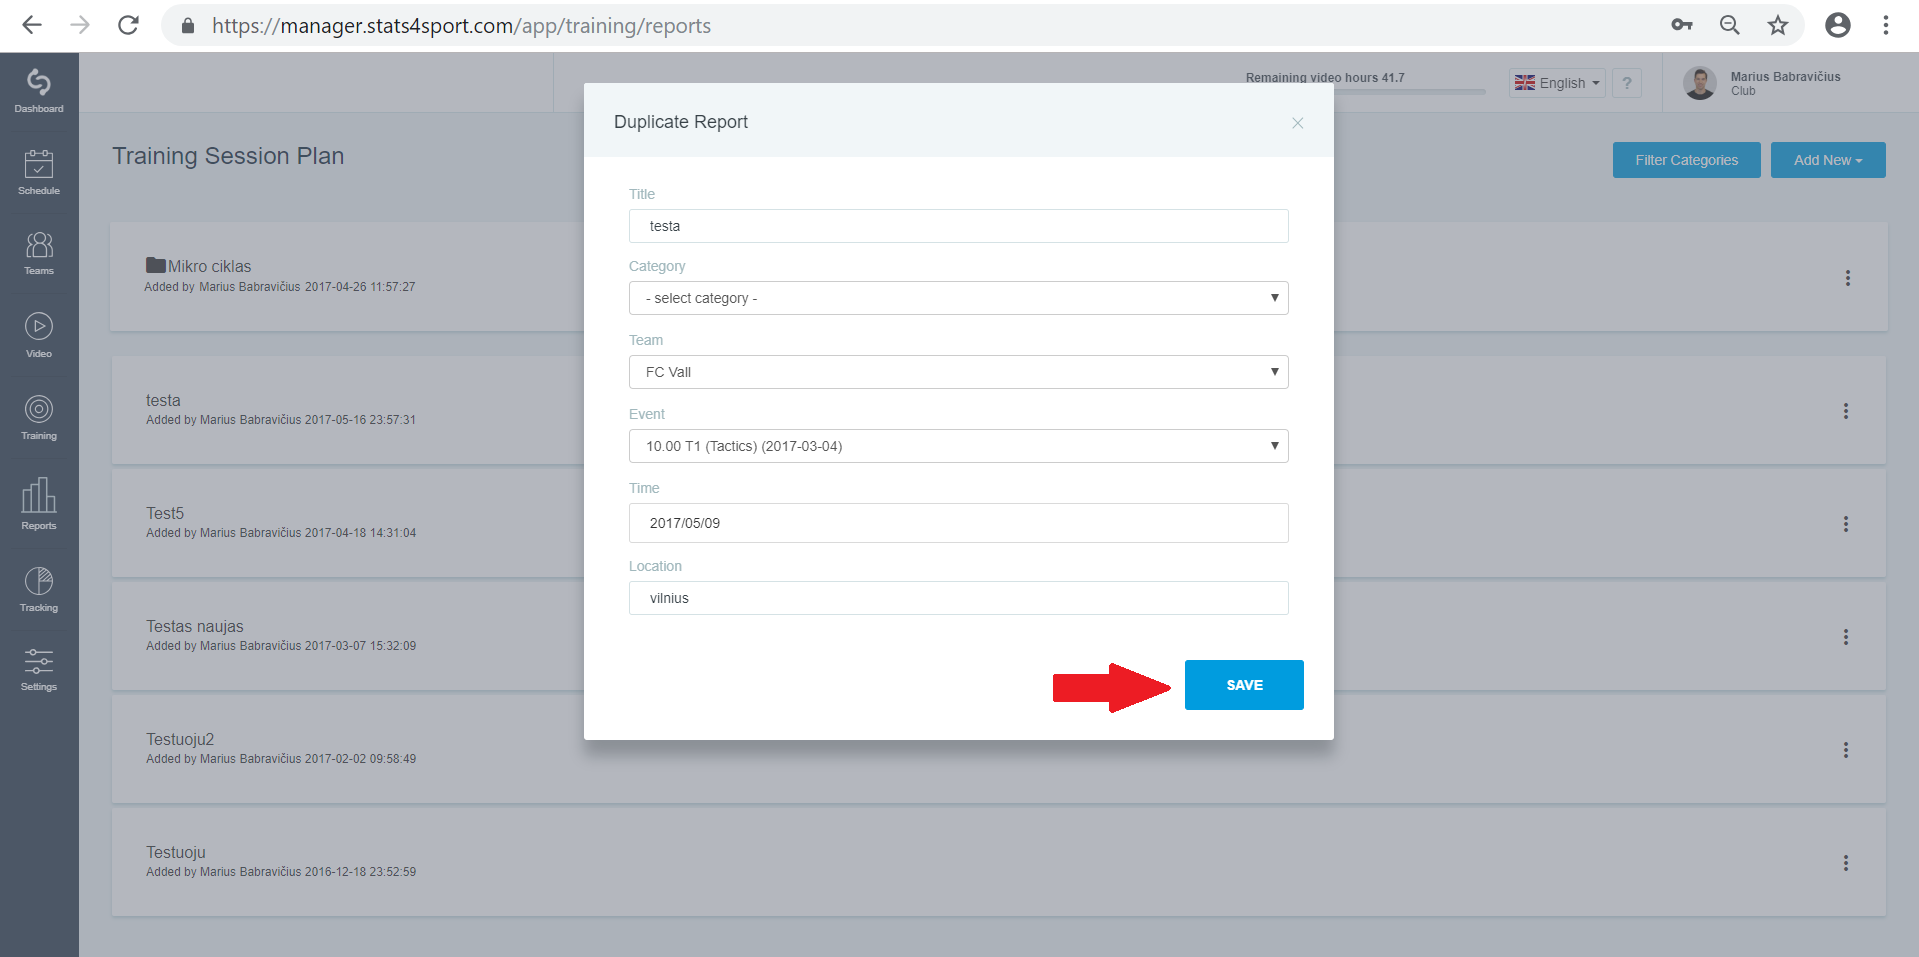Expand the Event dropdown

coord(958,446)
